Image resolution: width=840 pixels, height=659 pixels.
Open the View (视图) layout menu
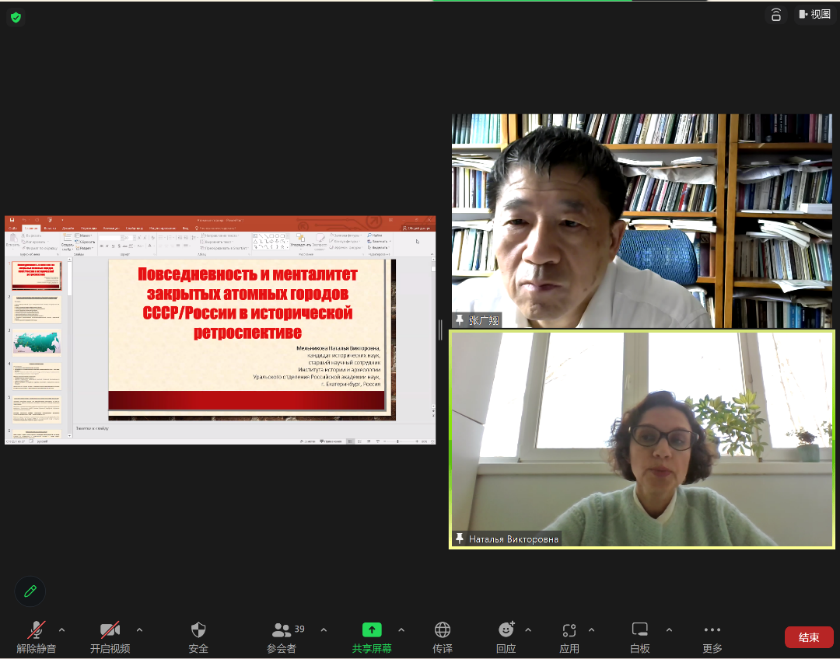[814, 15]
